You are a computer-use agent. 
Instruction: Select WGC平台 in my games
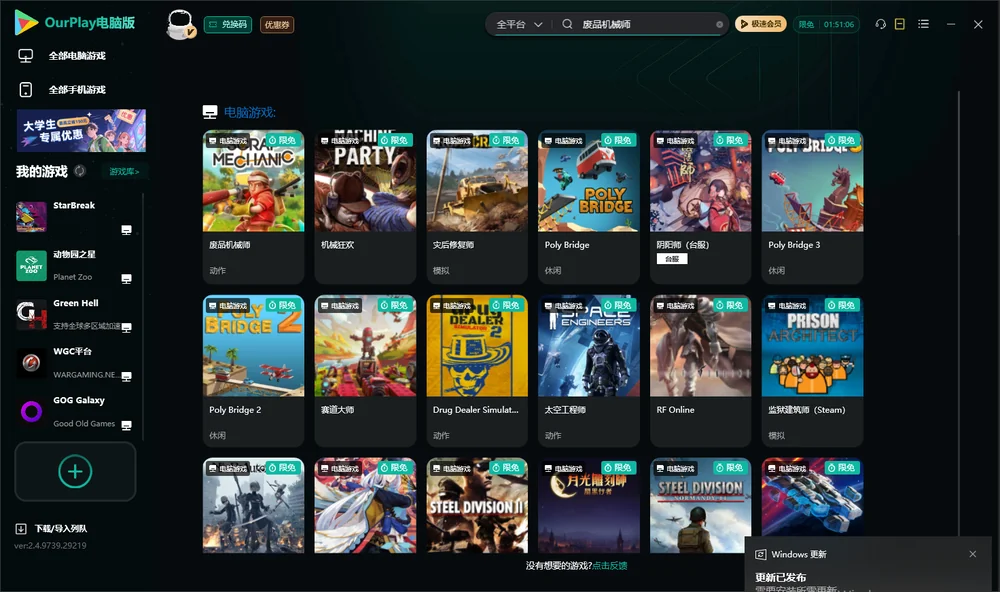pos(74,363)
